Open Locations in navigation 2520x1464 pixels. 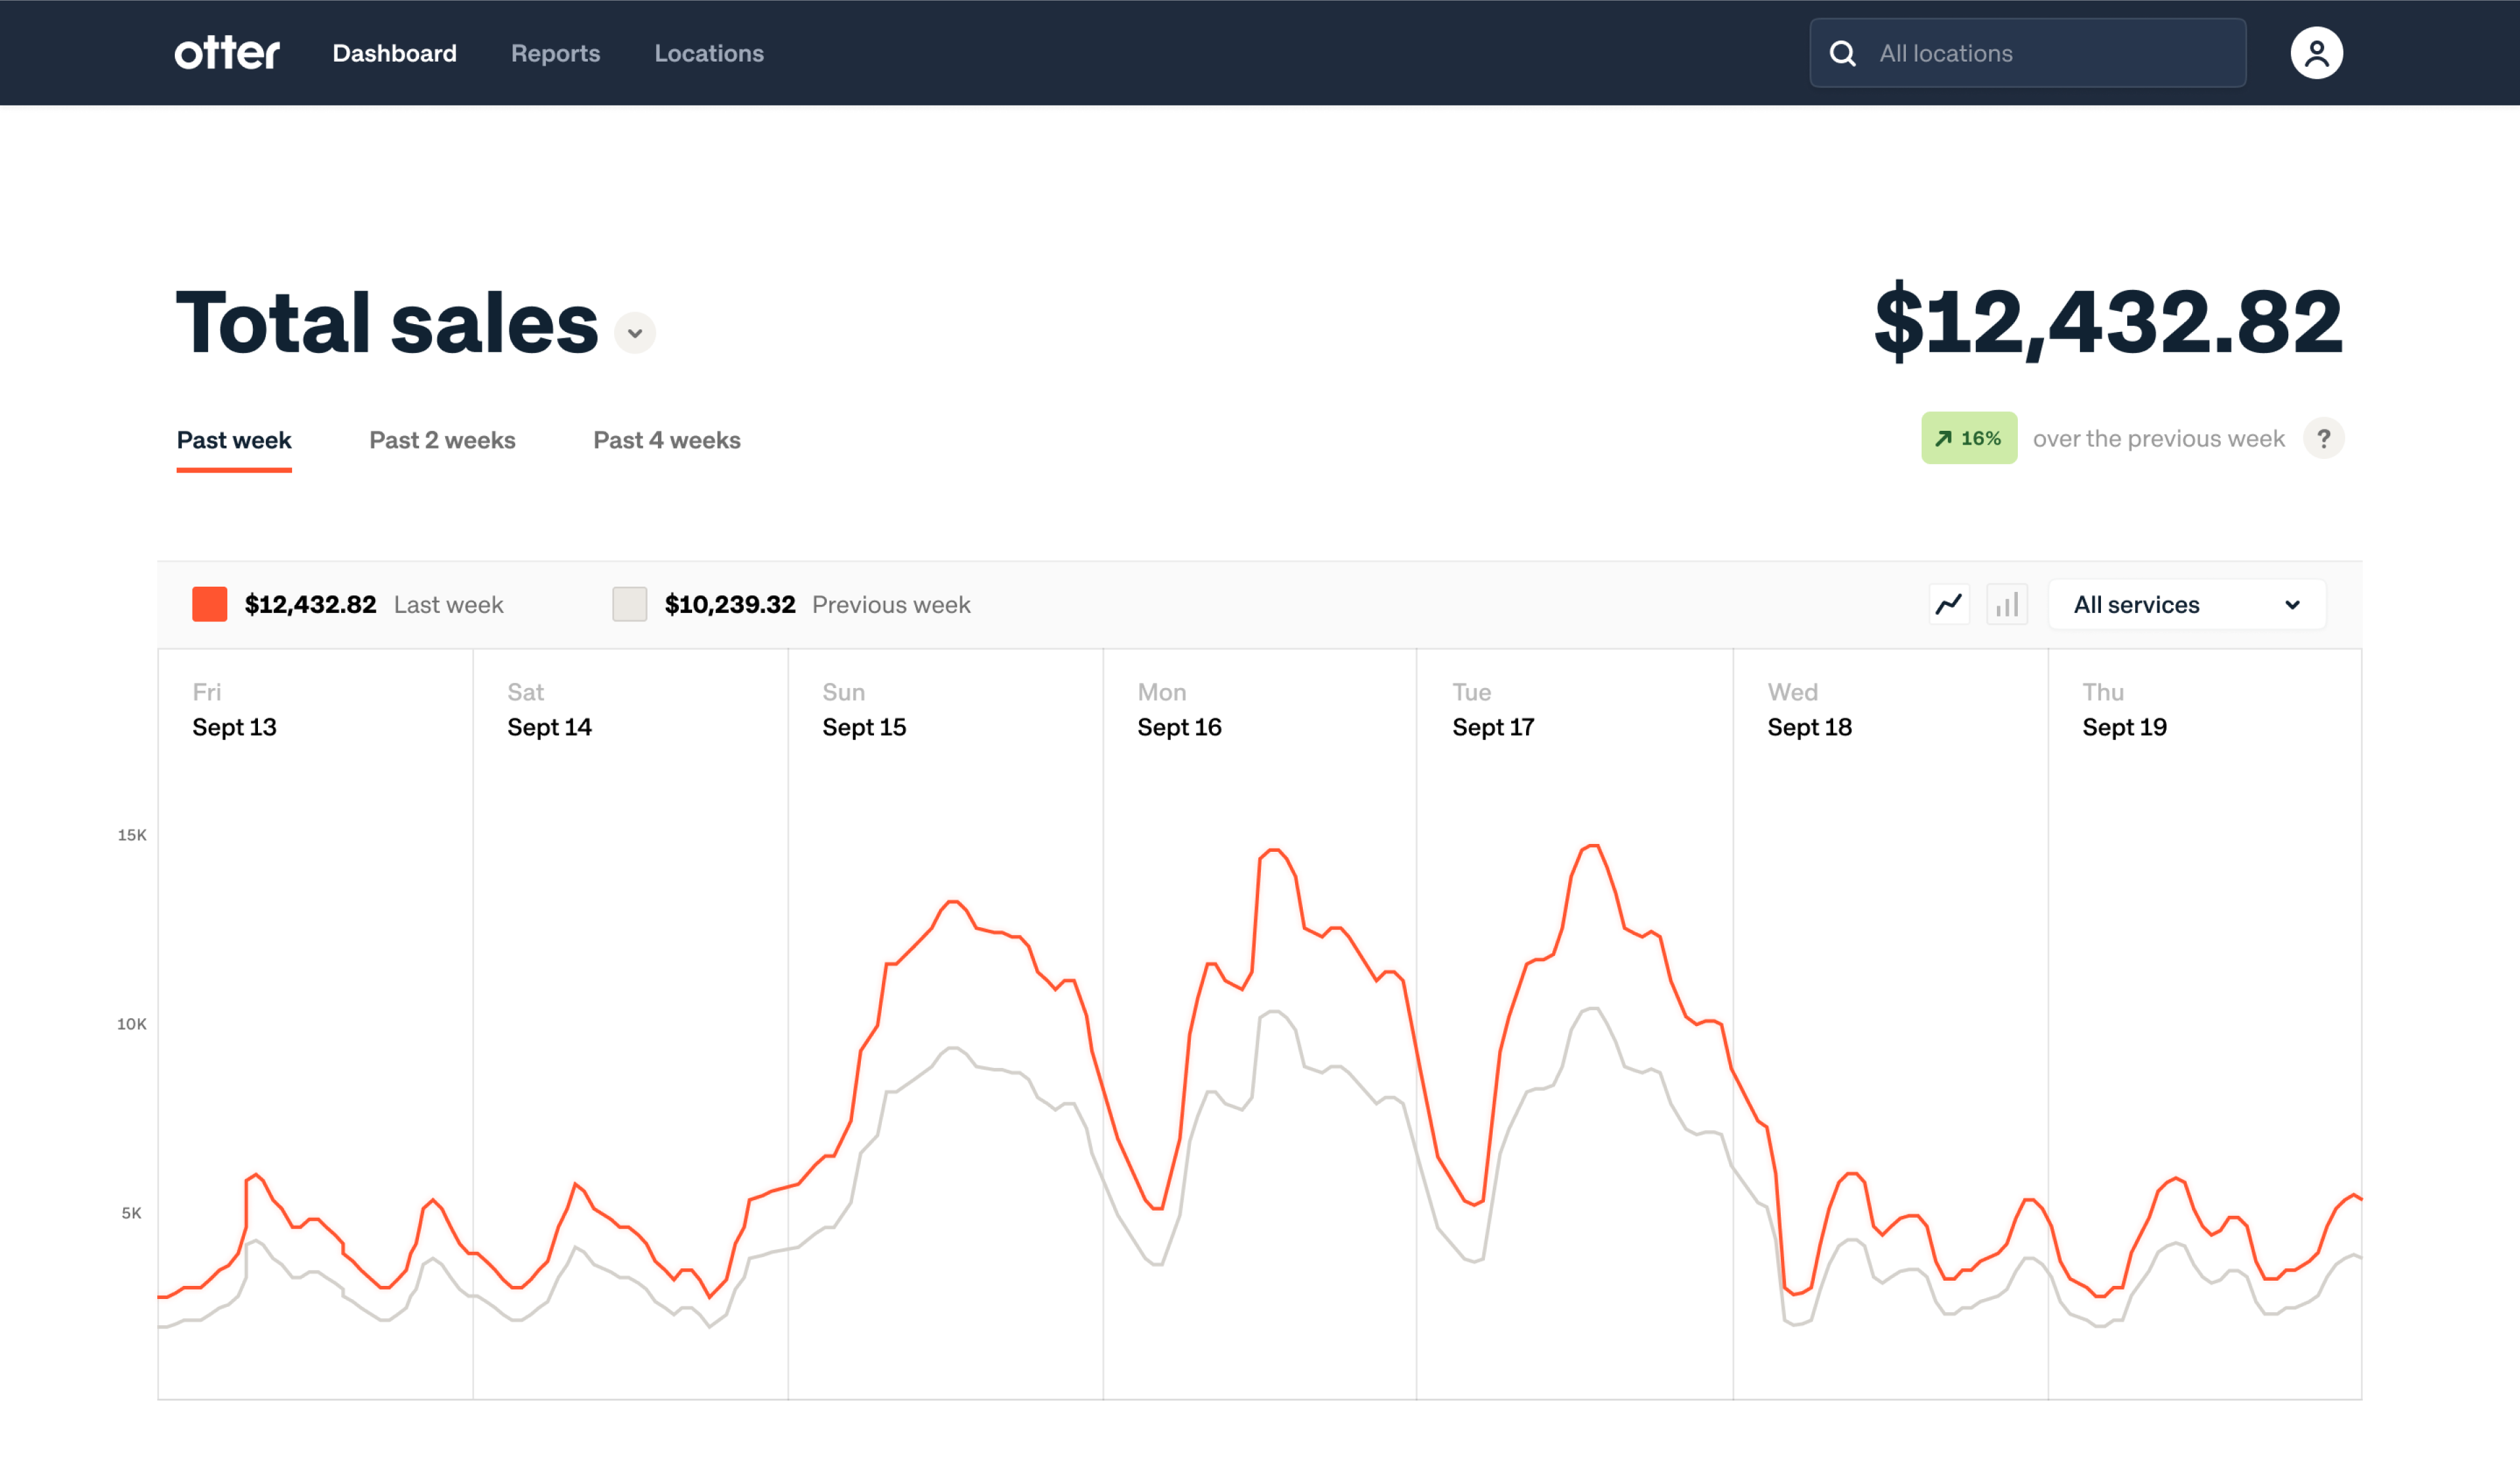click(709, 53)
